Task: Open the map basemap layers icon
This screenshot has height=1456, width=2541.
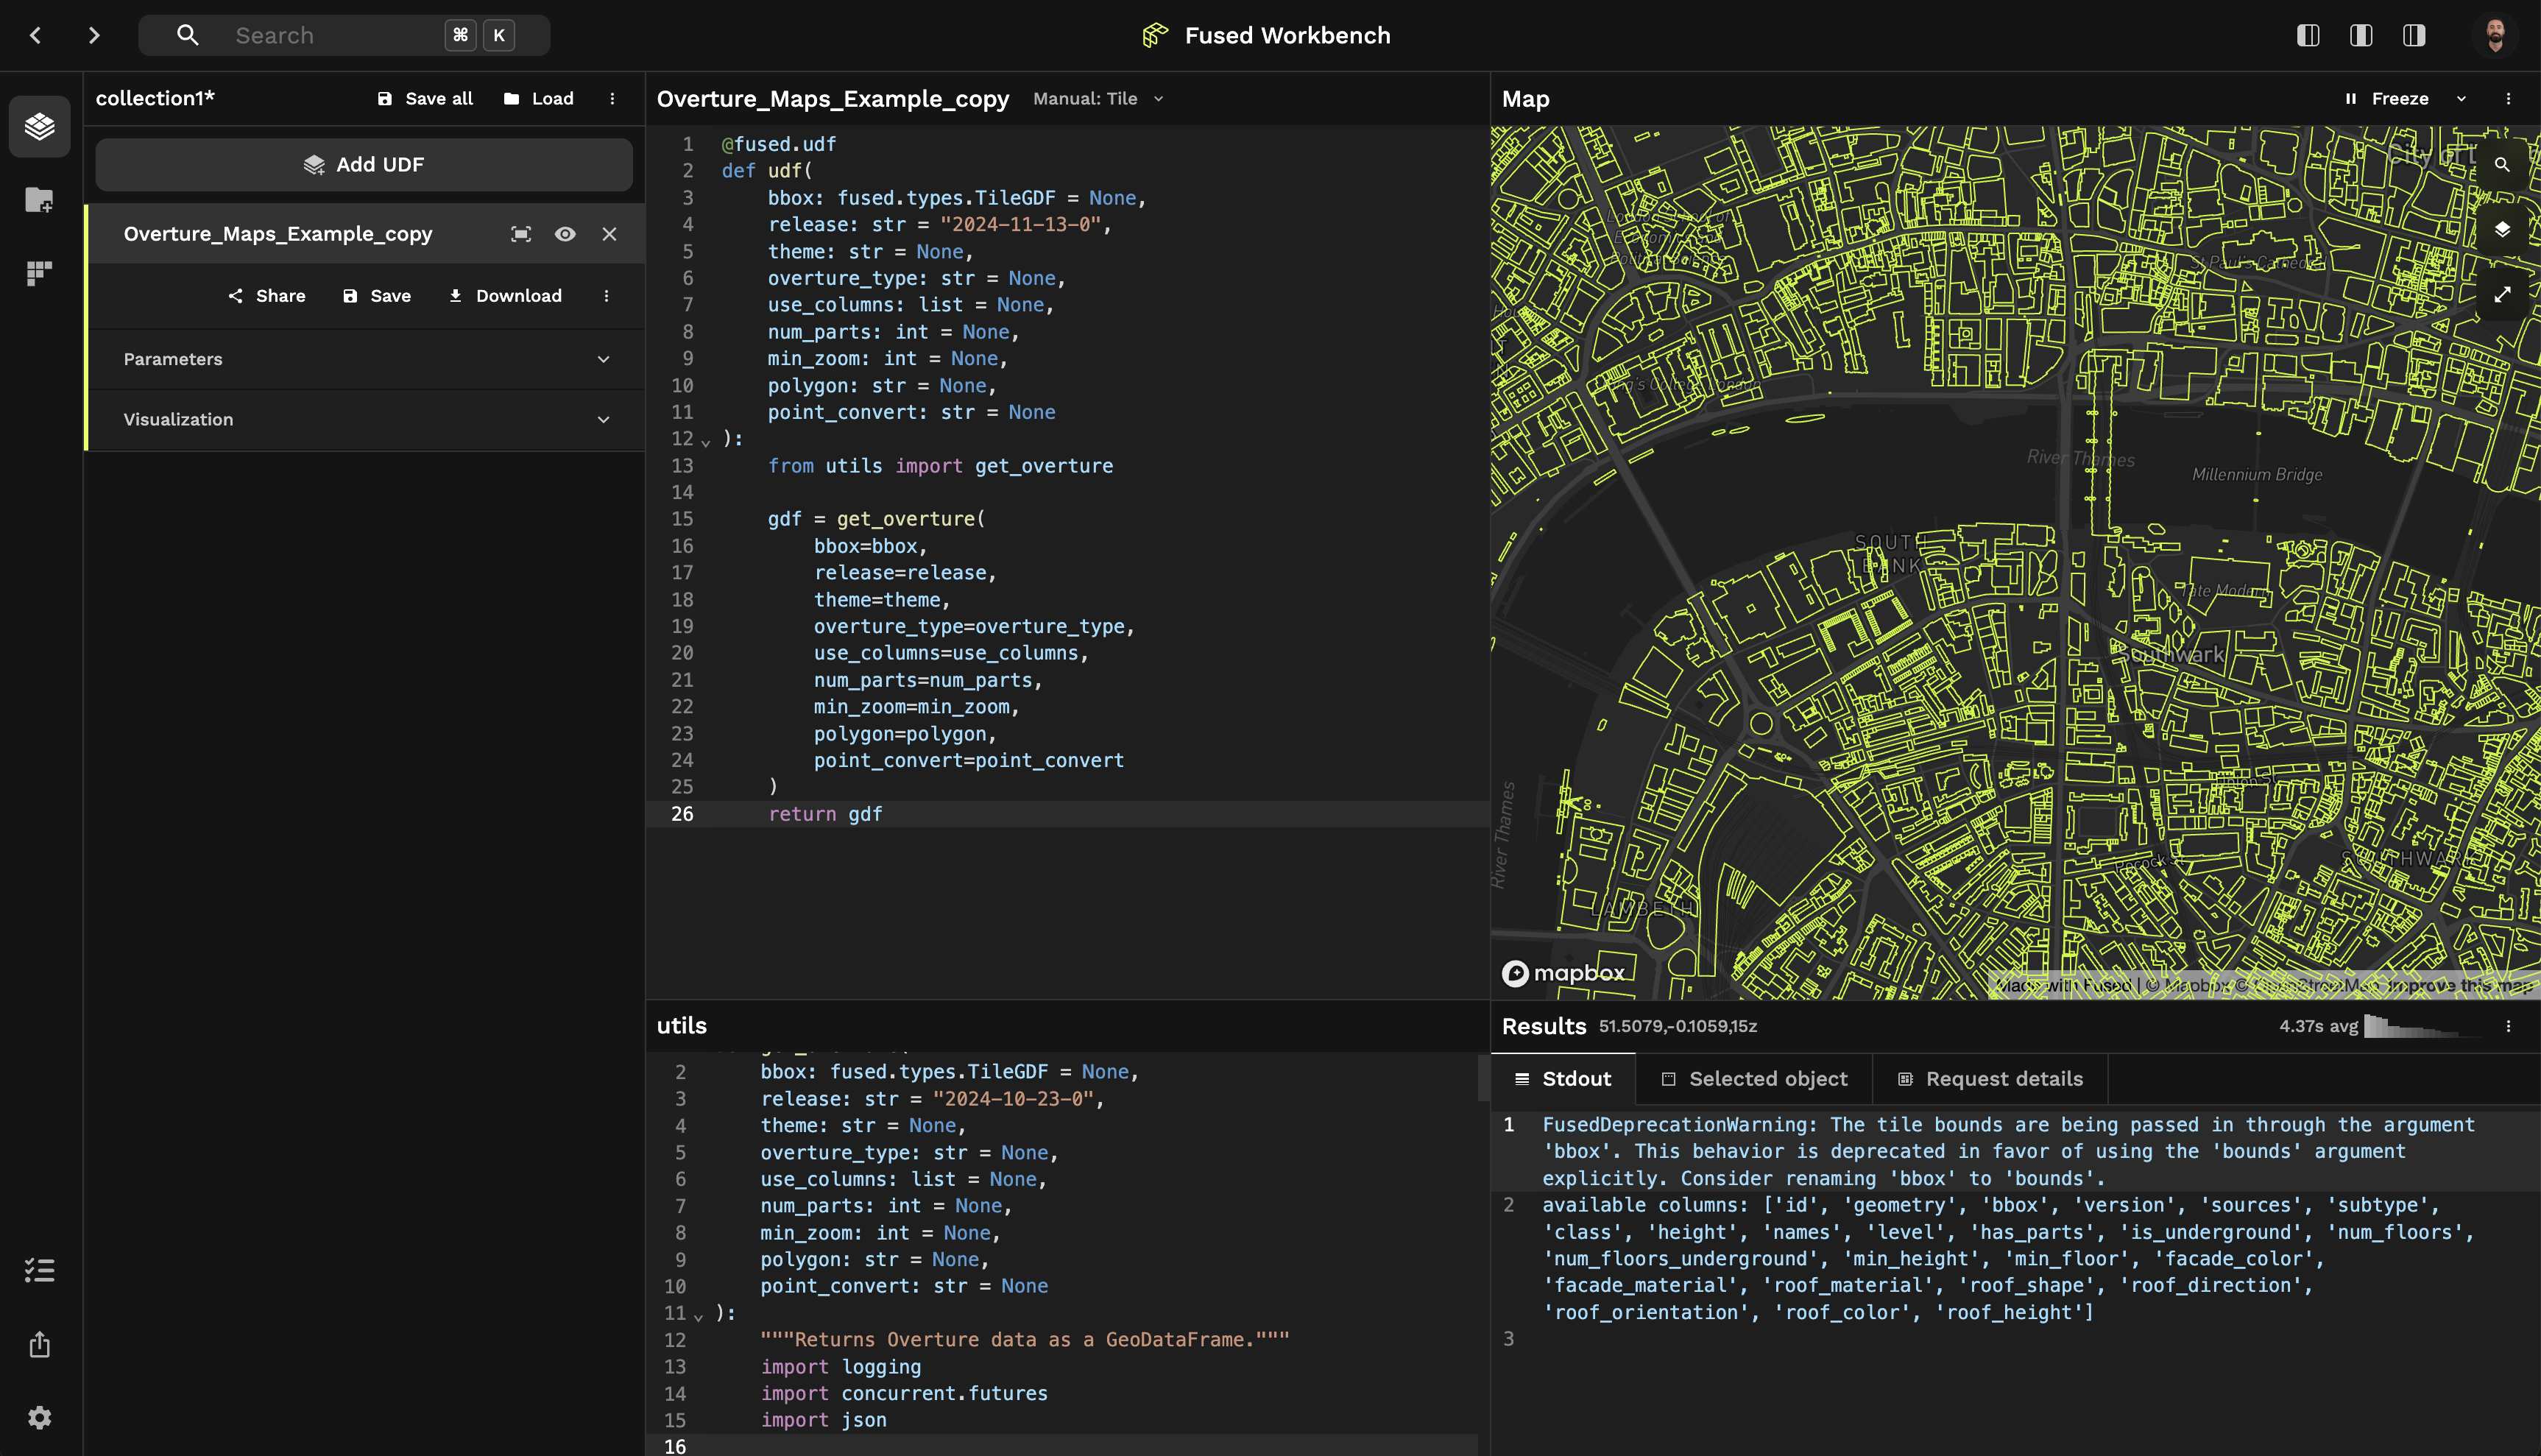Action: (2502, 230)
